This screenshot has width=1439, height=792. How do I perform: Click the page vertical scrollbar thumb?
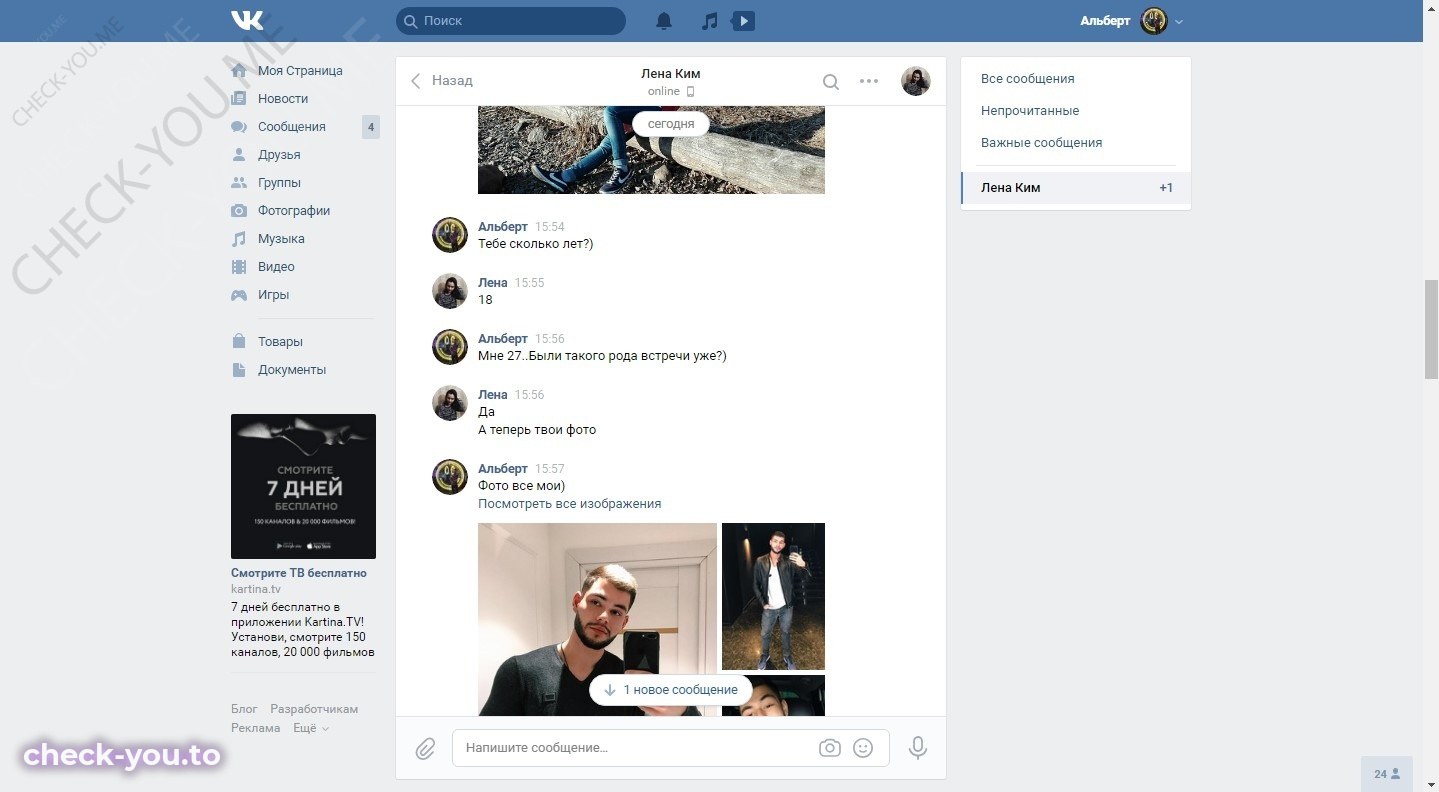coord(1431,330)
